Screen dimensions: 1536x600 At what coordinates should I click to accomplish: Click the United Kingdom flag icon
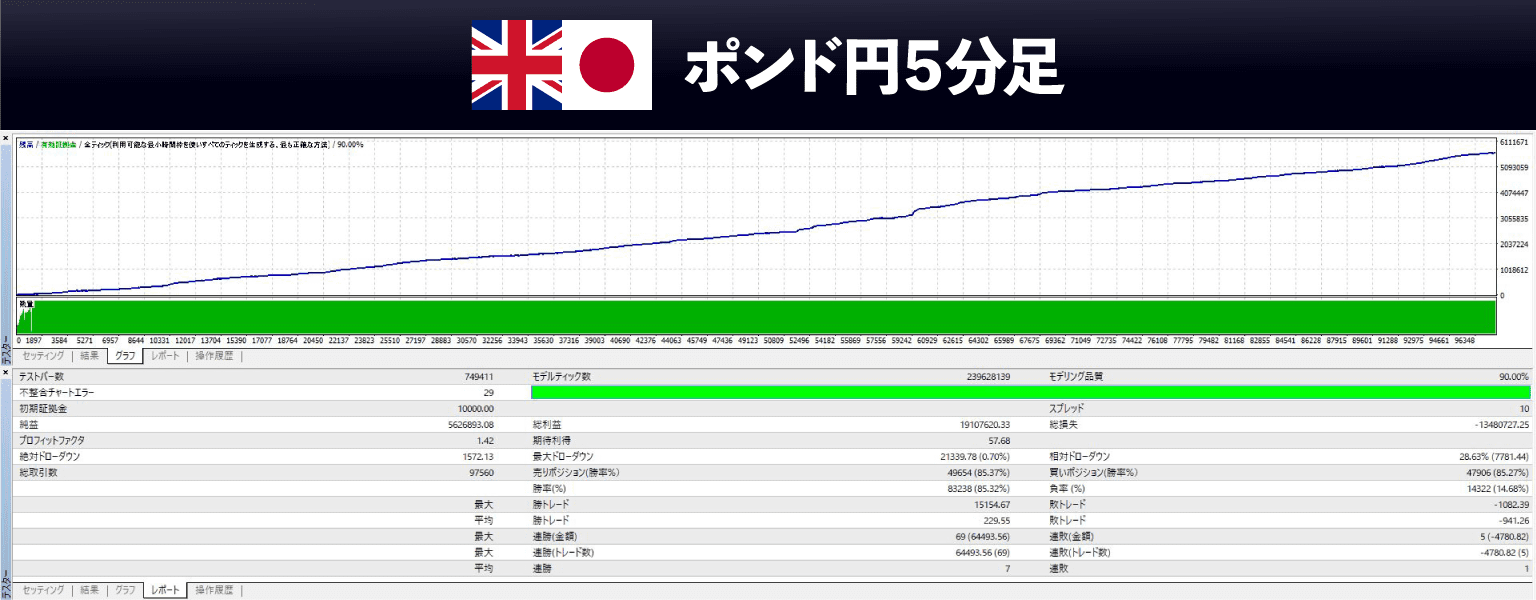(516, 64)
